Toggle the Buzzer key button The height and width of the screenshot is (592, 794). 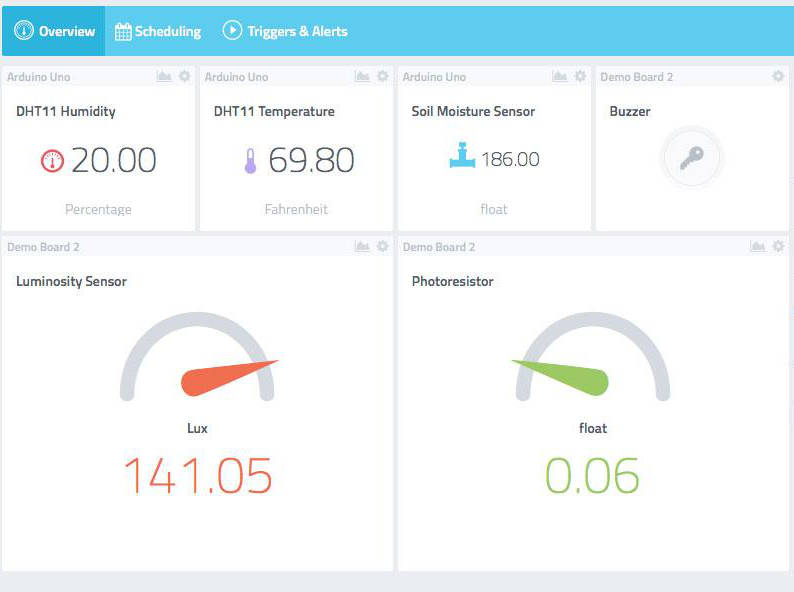(692, 158)
